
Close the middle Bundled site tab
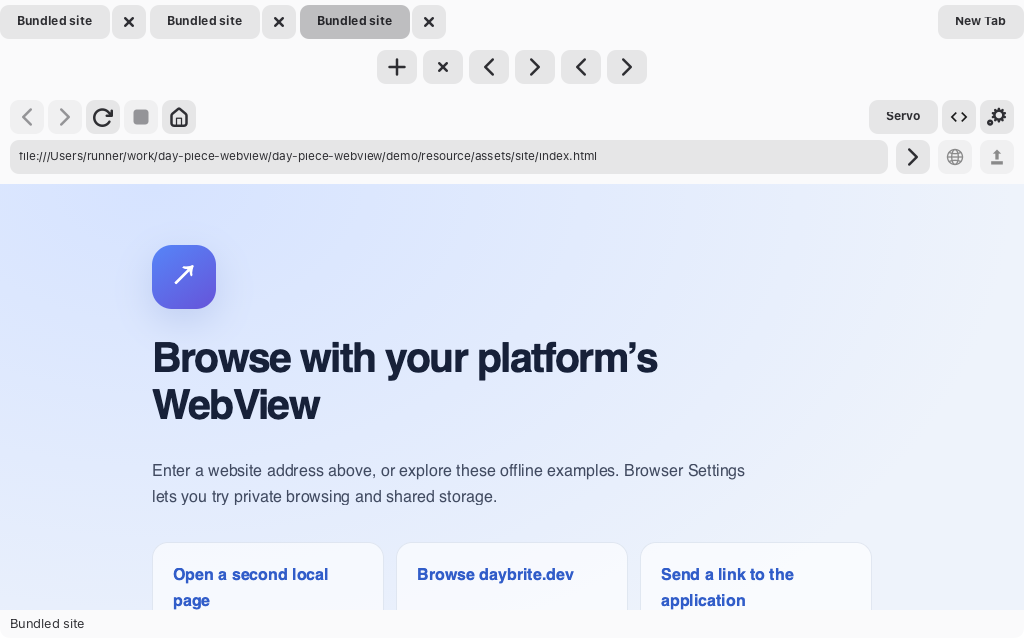[x=279, y=22]
